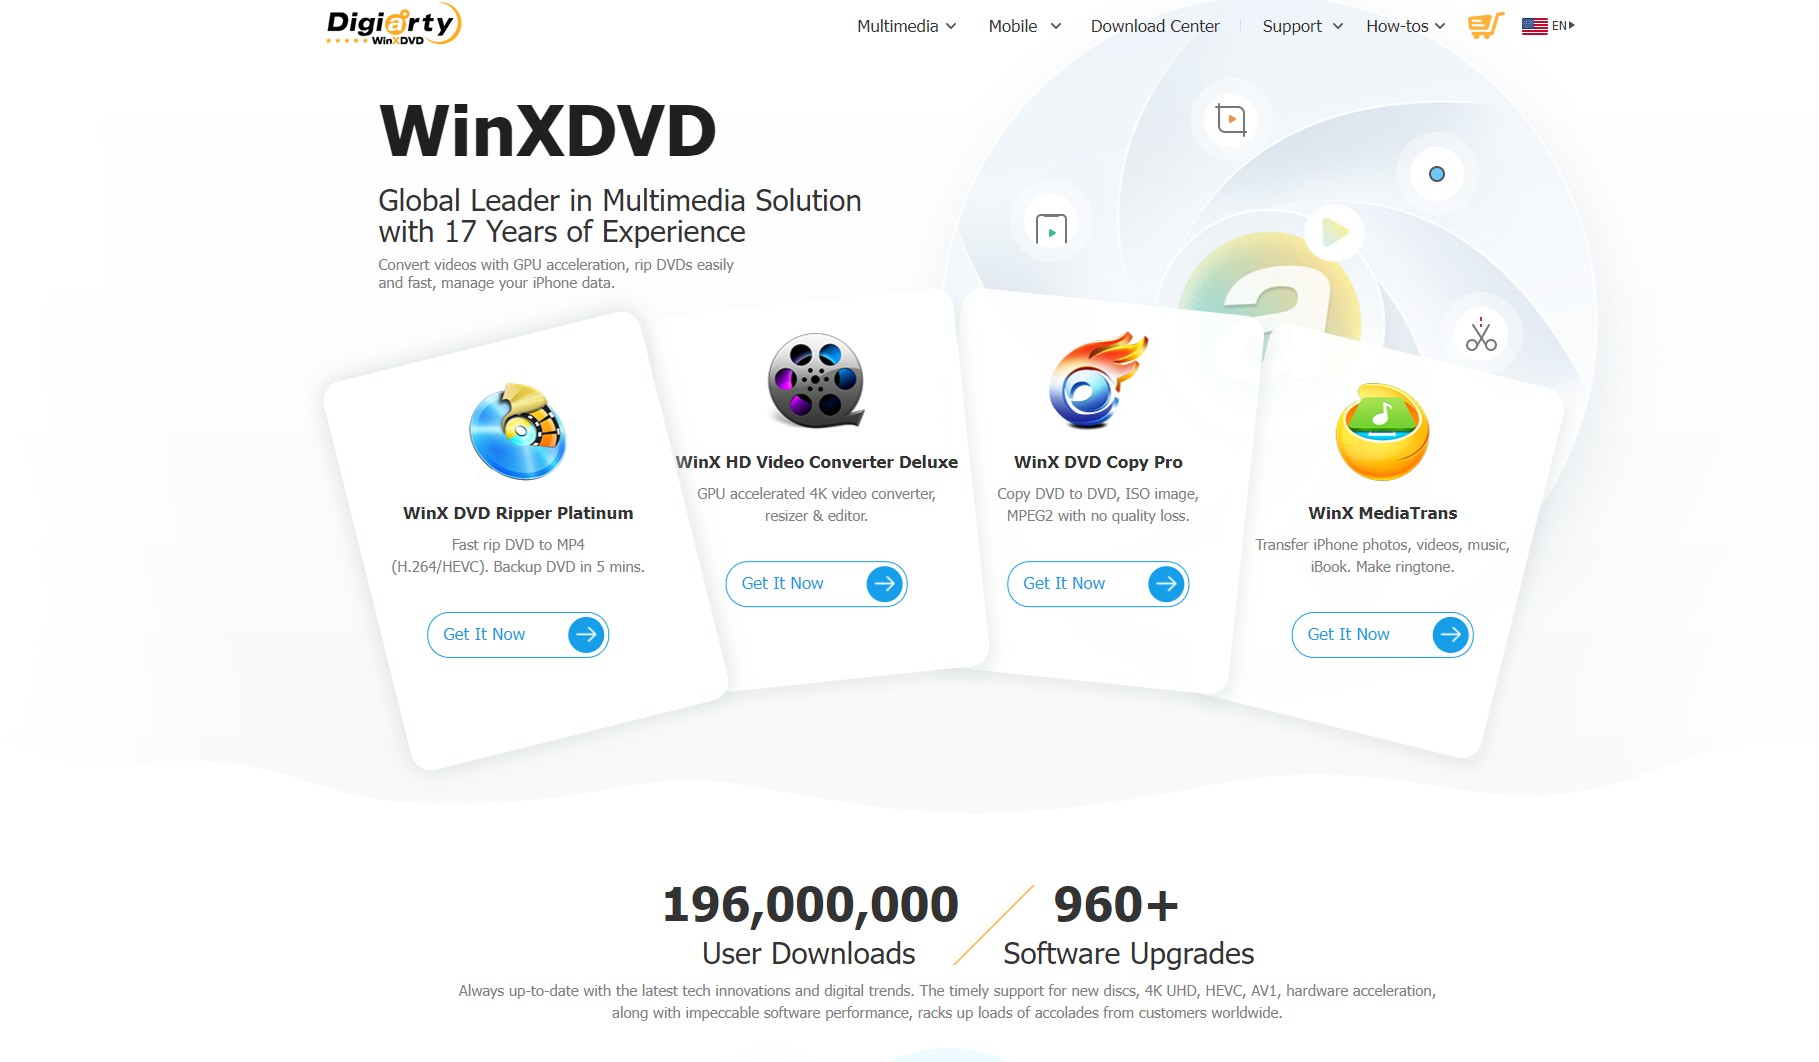Image resolution: width=1819 pixels, height=1062 pixels.
Task: Click the WinX MediaTrans music icon
Action: [x=1382, y=431]
